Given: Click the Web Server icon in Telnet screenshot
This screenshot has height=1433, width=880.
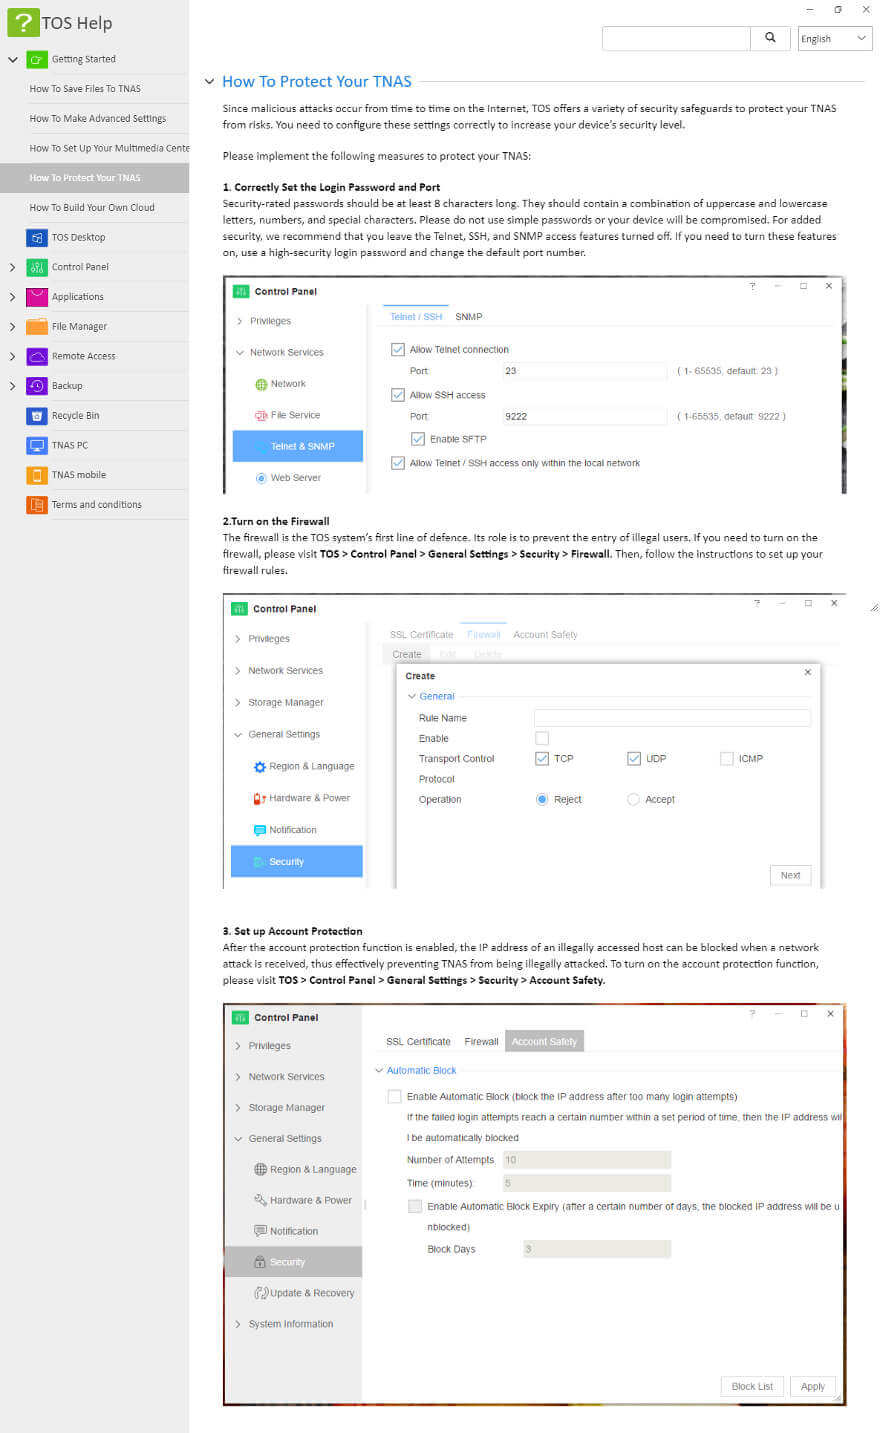Looking at the screenshot, I should coord(261,478).
